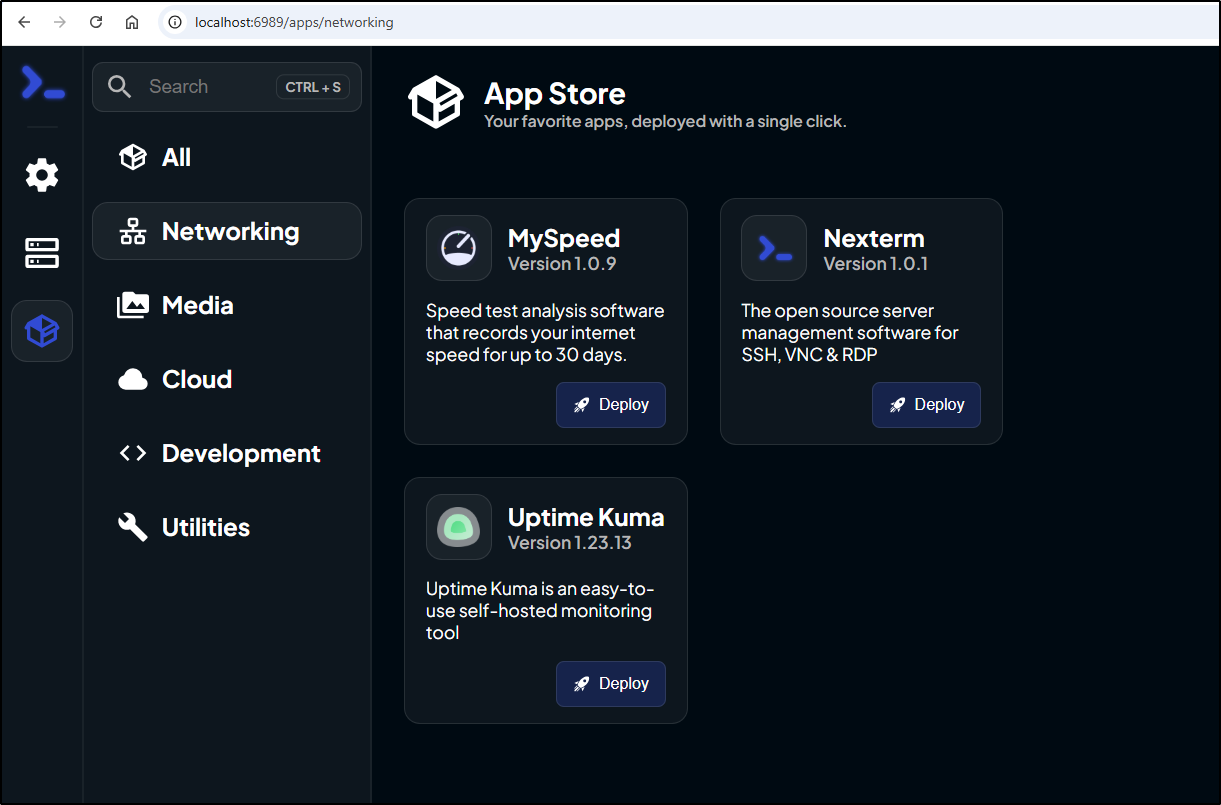Go back with browser back arrow

click(x=24, y=22)
